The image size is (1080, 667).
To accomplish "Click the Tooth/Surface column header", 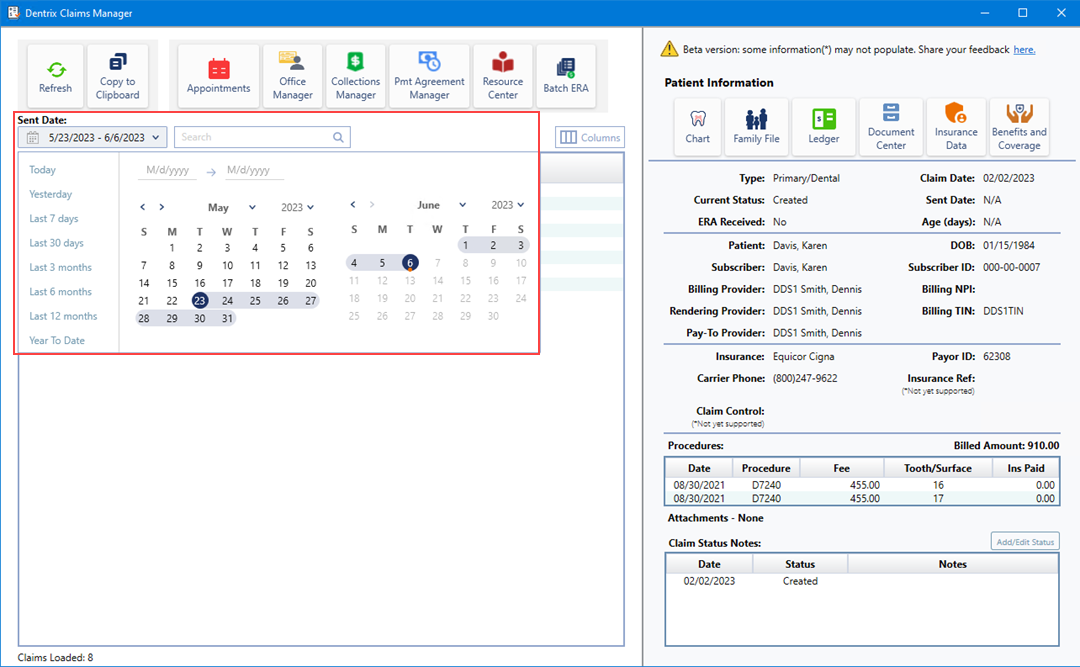I will pos(937,468).
